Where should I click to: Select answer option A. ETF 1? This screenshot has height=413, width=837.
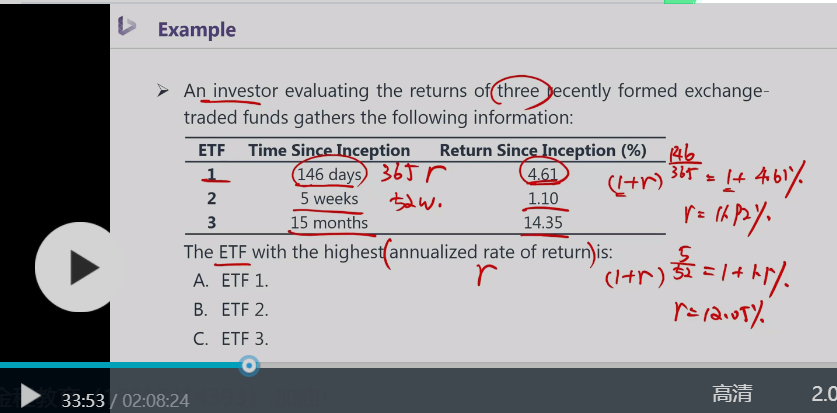[231, 280]
